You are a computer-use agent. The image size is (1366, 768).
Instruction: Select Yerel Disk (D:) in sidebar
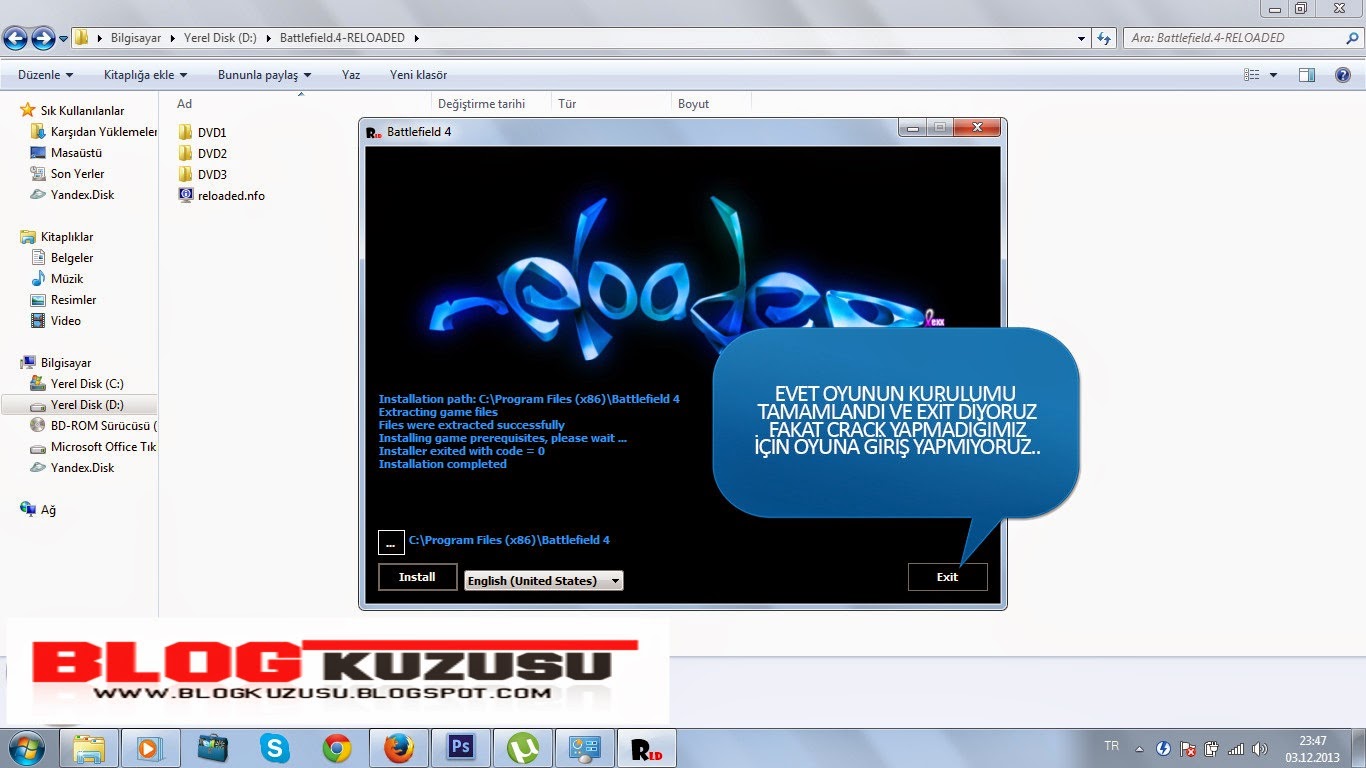(79, 405)
